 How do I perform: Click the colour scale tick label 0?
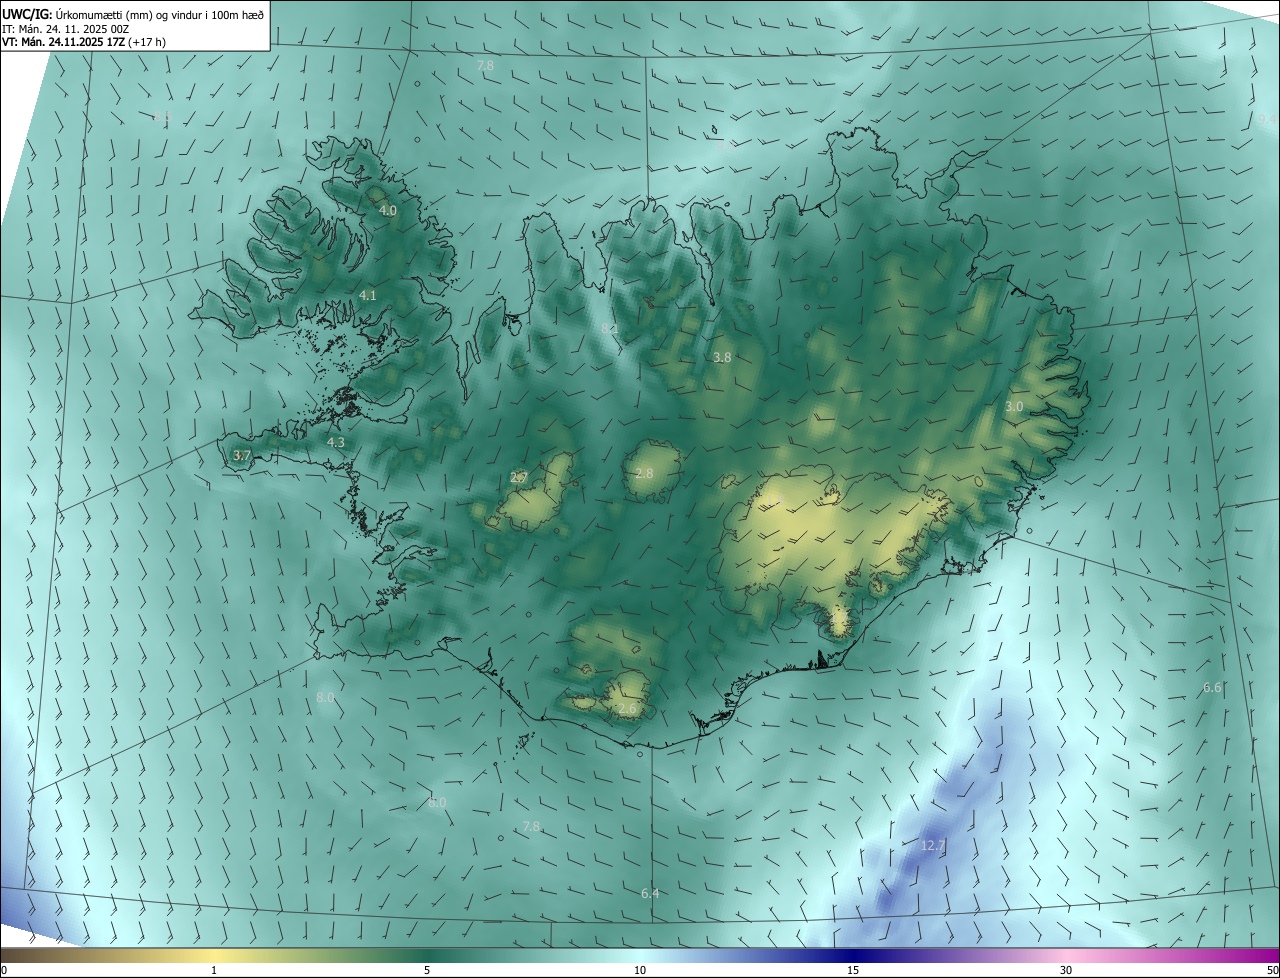[x=4, y=970]
